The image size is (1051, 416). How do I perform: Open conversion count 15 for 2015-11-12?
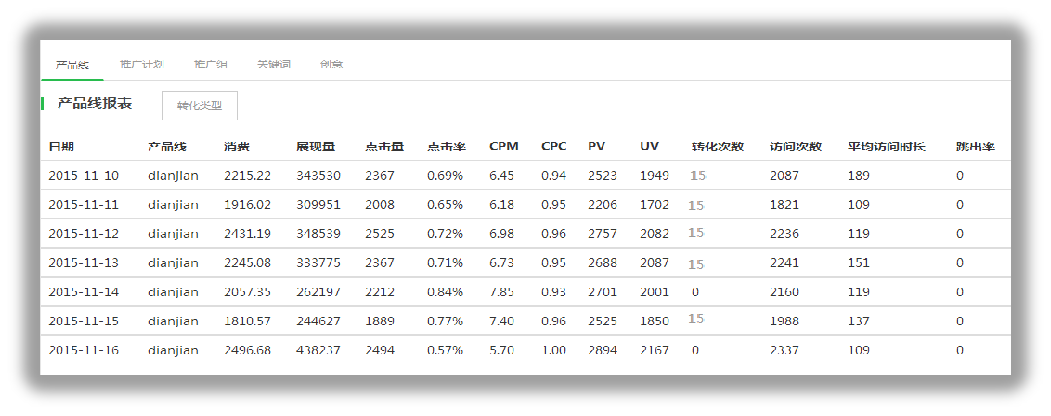click(x=697, y=233)
